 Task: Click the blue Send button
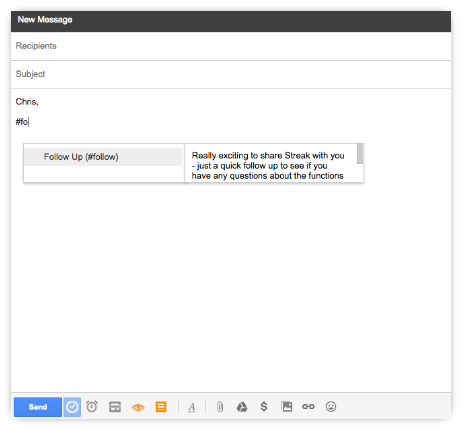tap(38, 407)
